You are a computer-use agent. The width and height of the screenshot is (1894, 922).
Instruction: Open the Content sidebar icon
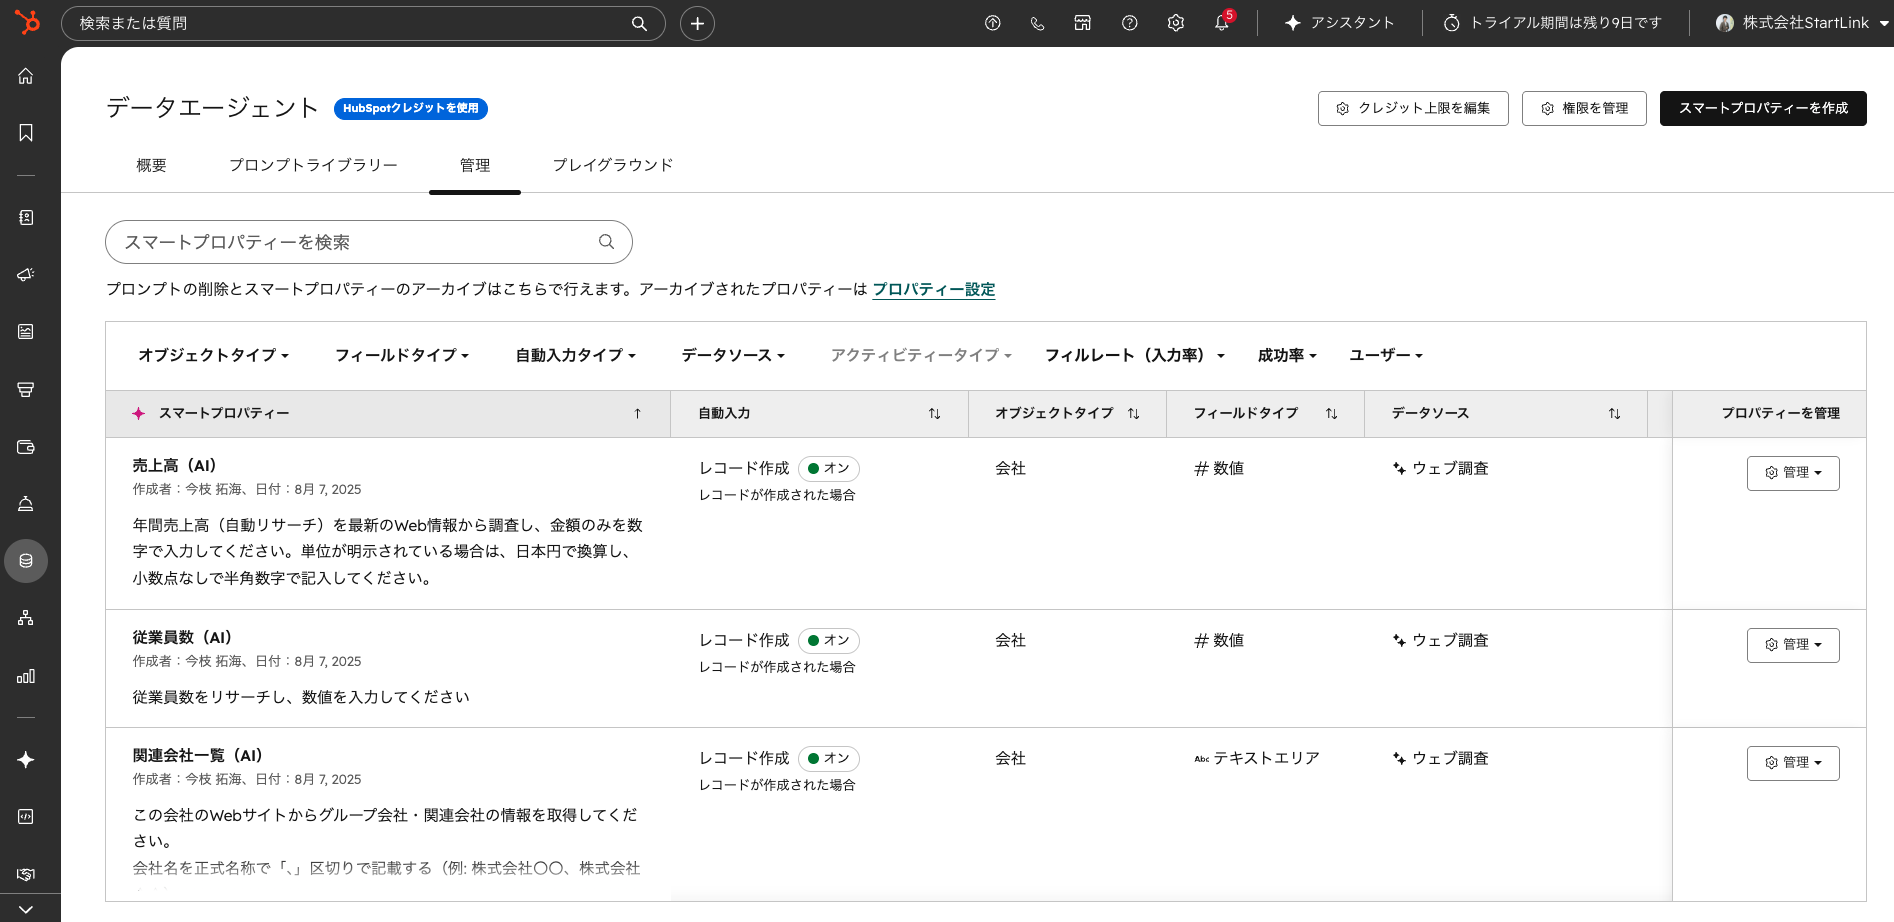26,331
